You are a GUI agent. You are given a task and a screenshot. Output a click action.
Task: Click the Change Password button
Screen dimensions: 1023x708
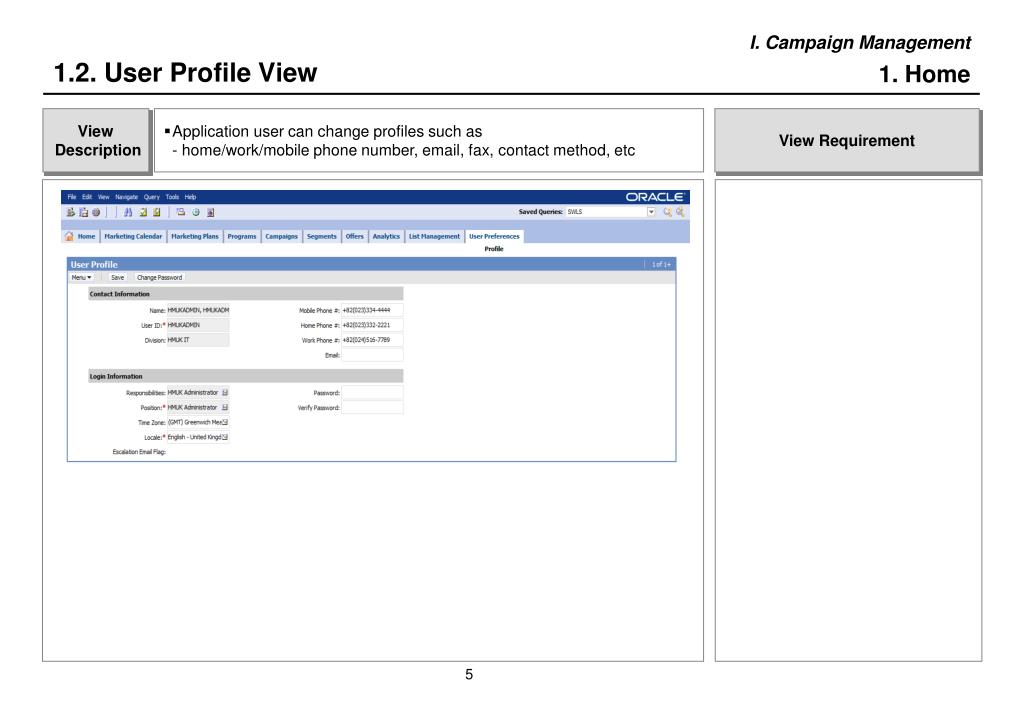click(x=159, y=277)
